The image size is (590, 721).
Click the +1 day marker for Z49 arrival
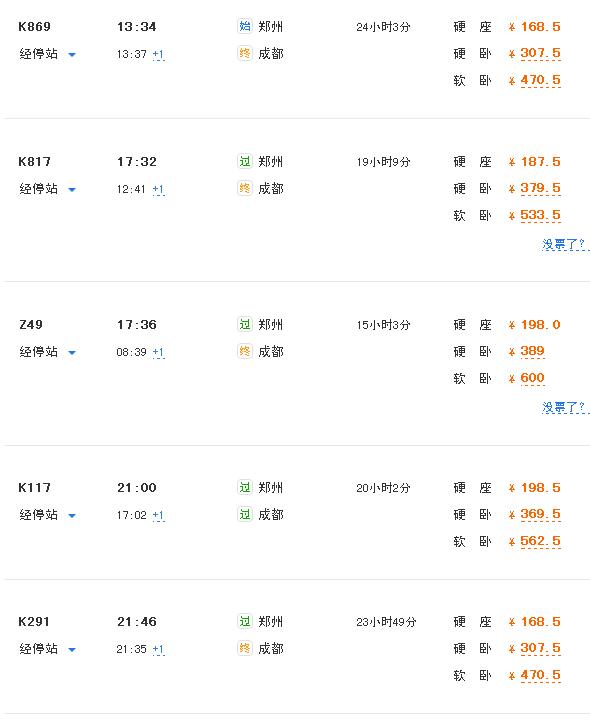(158, 353)
